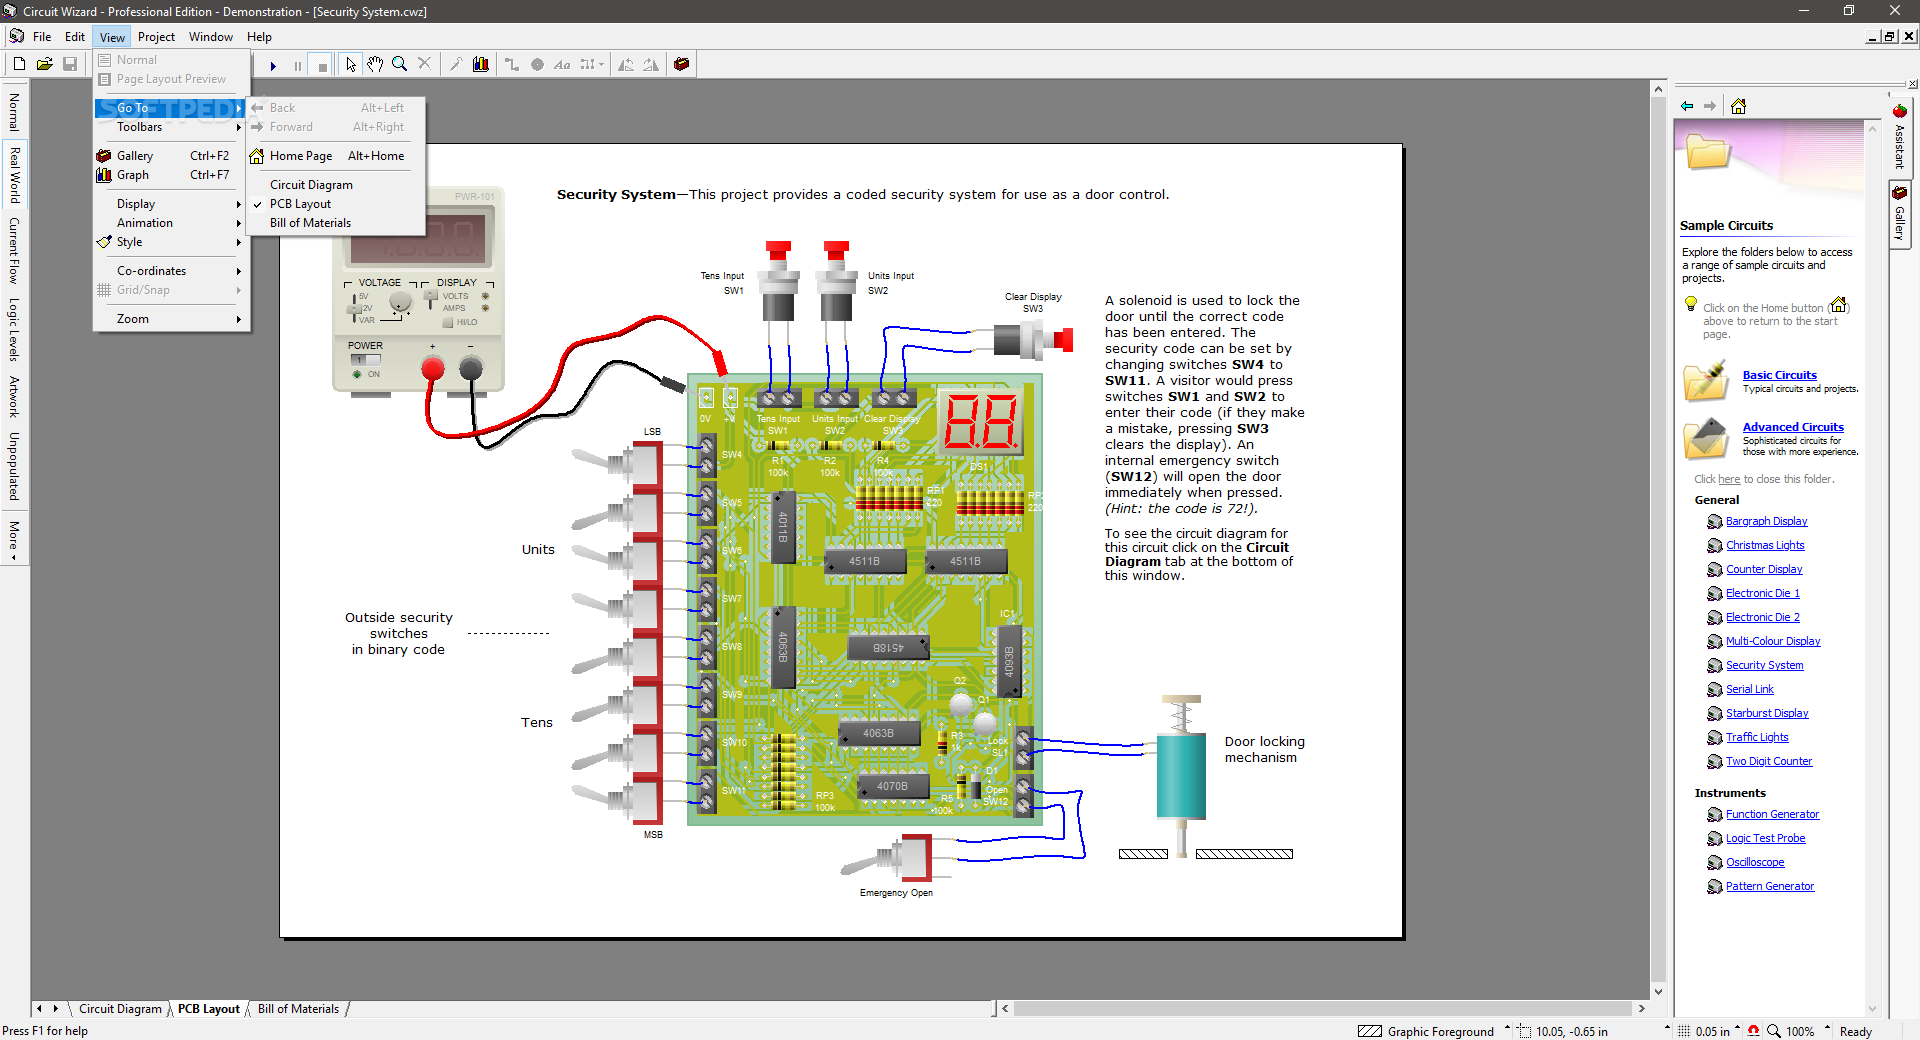Toggle the power supply ON switch

365,359
